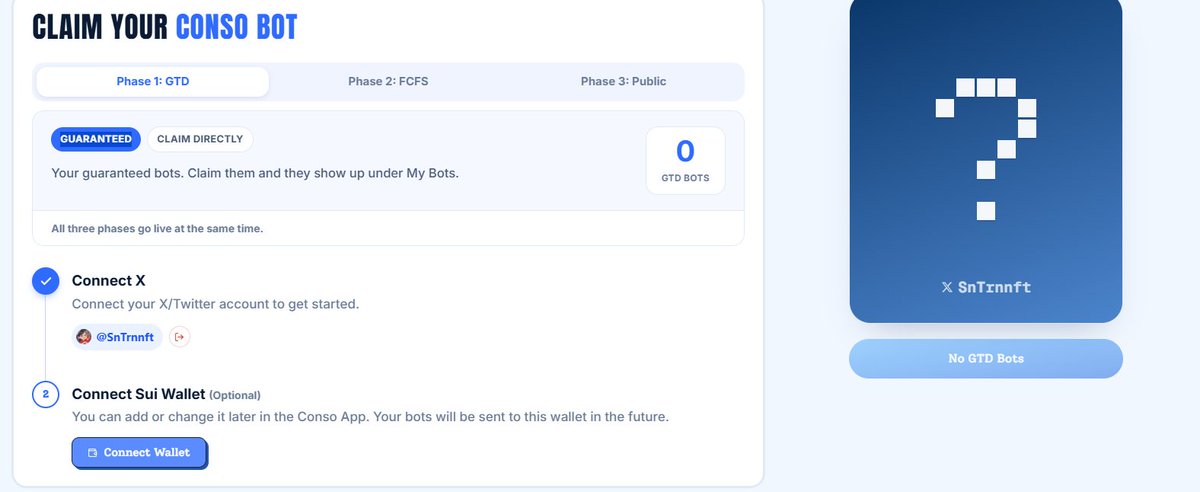Viewport: 1200px width, 492px height.
Task: Switch to Phase 1: GTD tab
Action: 153,82
